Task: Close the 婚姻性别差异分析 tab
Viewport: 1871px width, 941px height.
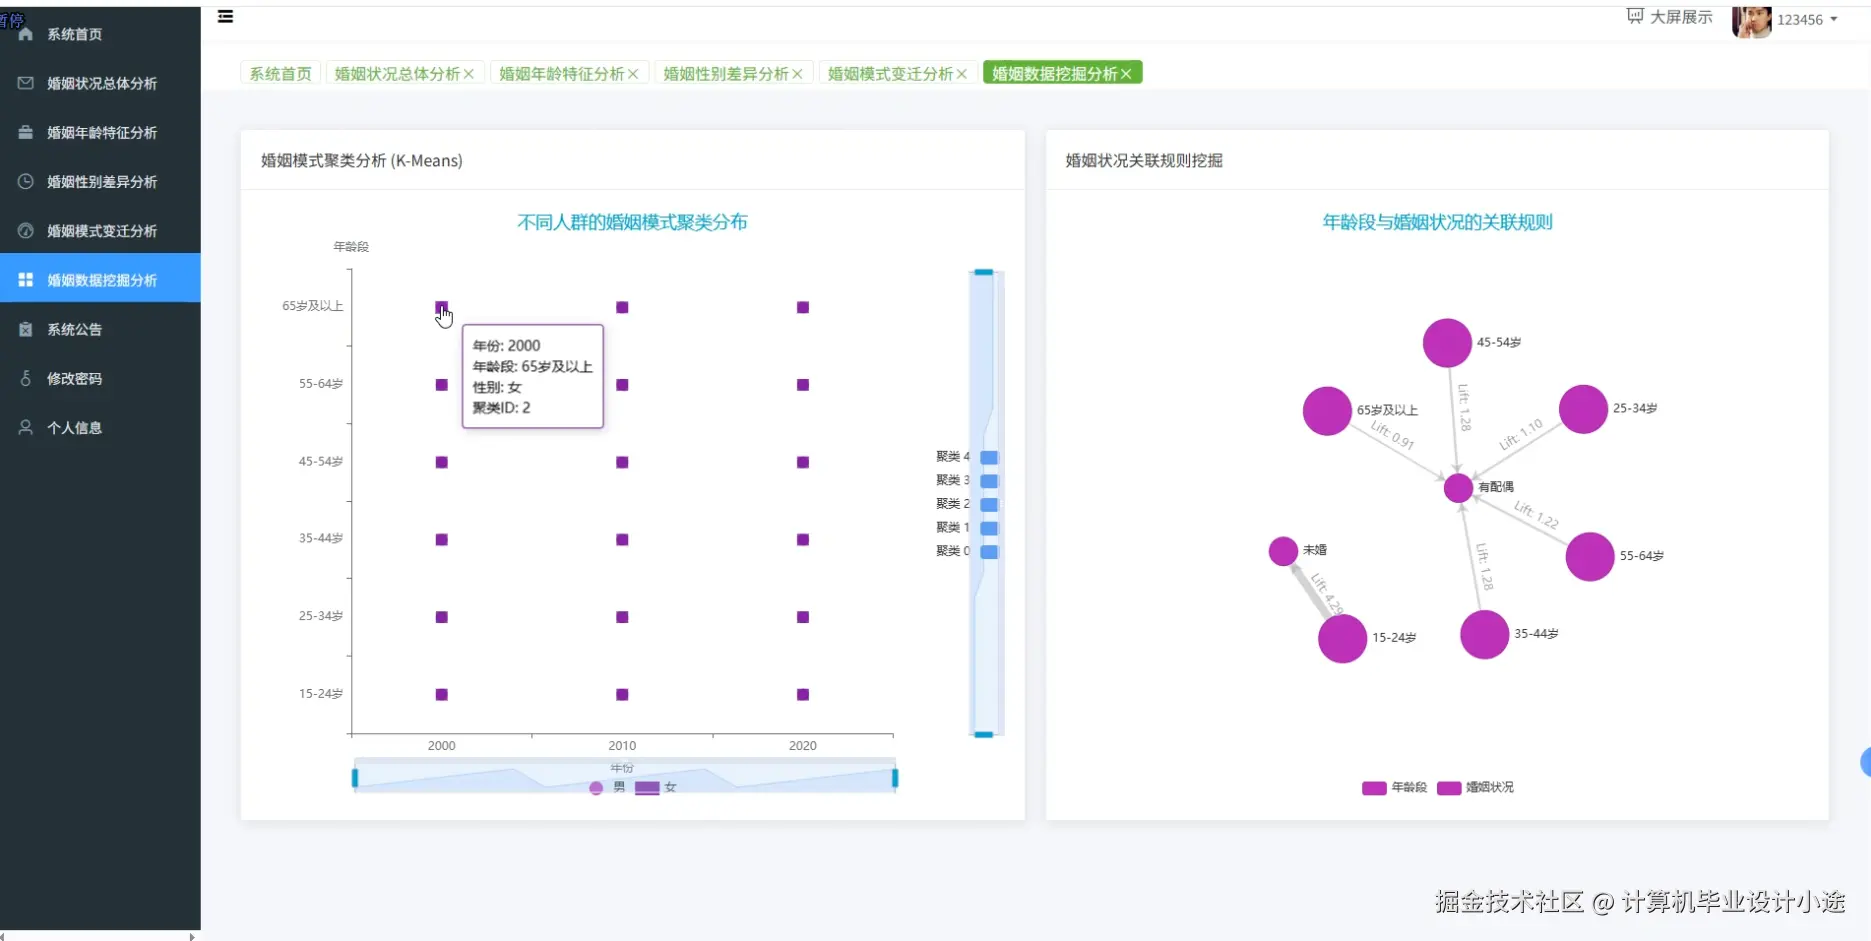Action: [797, 74]
